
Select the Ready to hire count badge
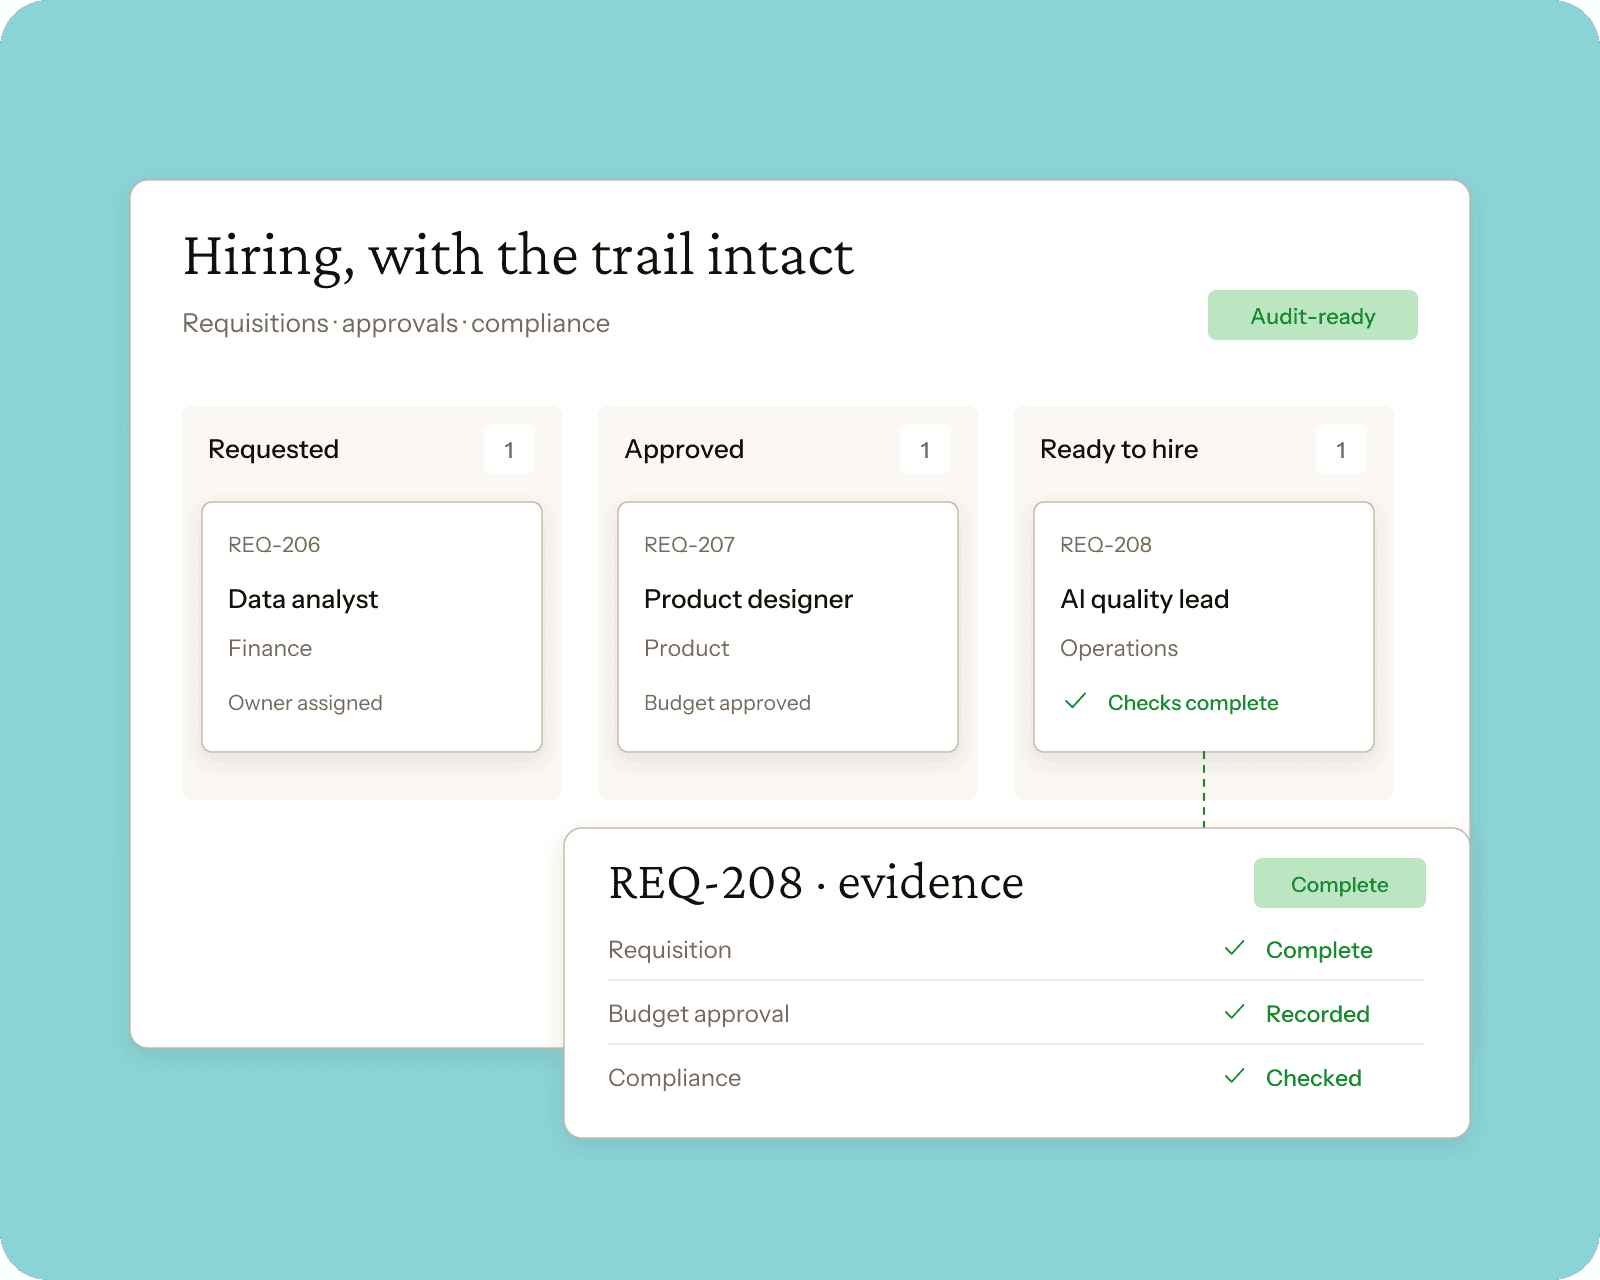point(1341,449)
